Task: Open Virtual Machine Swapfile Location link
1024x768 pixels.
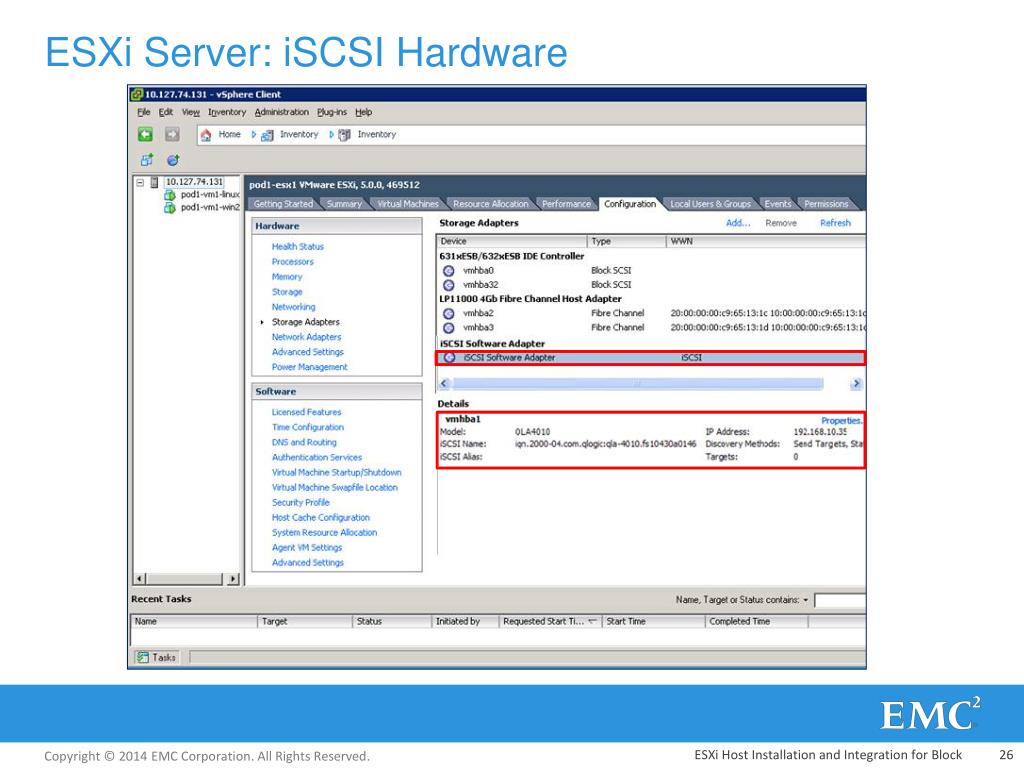Action: point(334,487)
